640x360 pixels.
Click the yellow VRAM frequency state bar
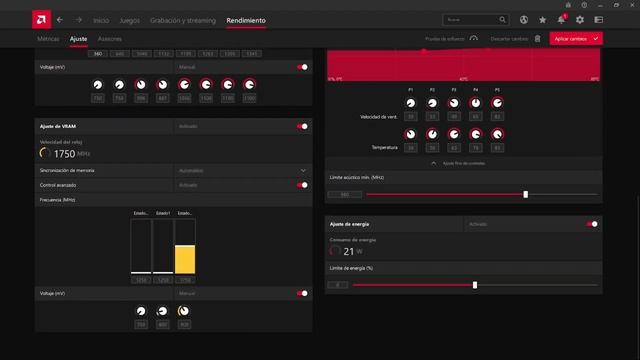click(185, 259)
